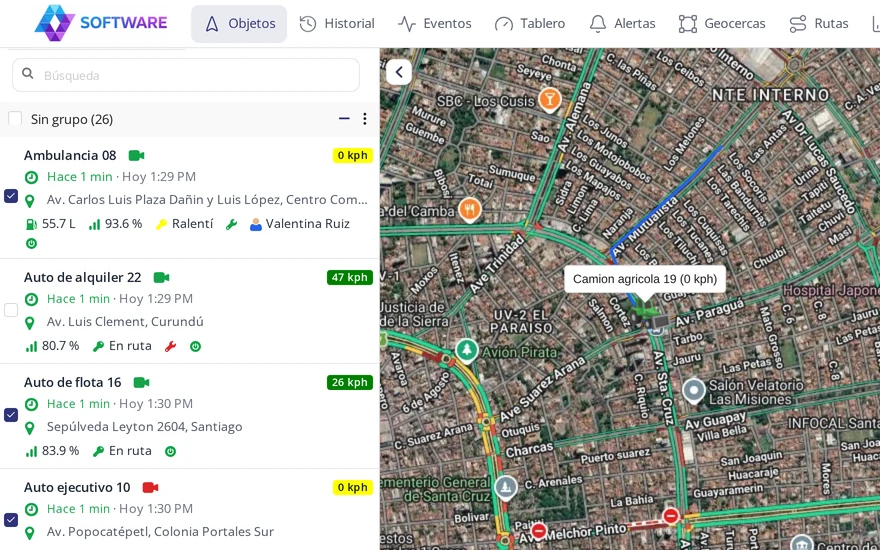Screen dimensions: 880x550
Task: Click Auto de alquiler 22 key icon
Action: [x=98, y=346]
